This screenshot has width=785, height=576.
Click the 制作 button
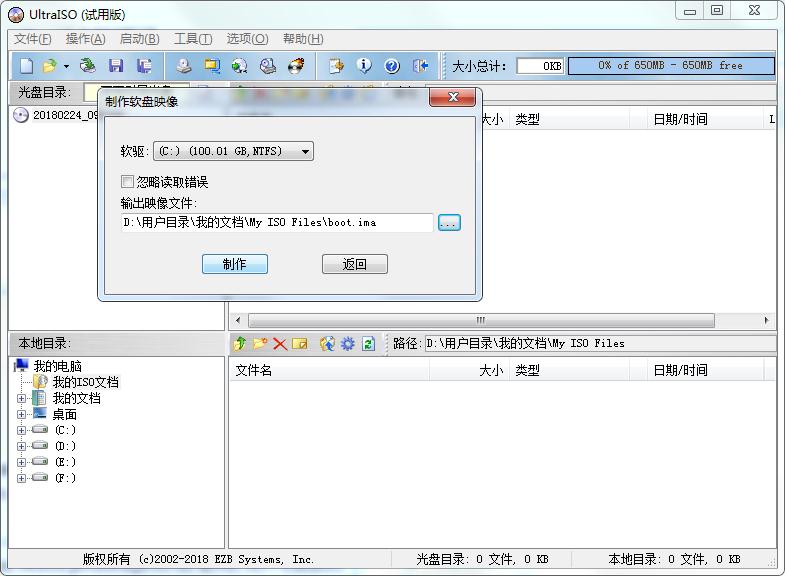(235, 264)
